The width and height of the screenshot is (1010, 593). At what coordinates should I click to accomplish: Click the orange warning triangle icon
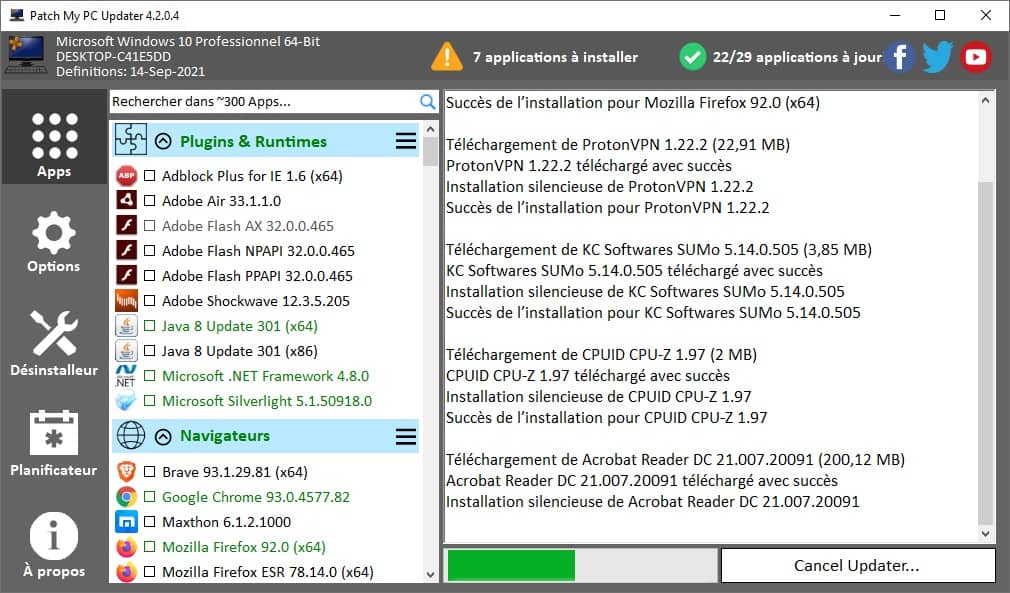click(x=446, y=57)
